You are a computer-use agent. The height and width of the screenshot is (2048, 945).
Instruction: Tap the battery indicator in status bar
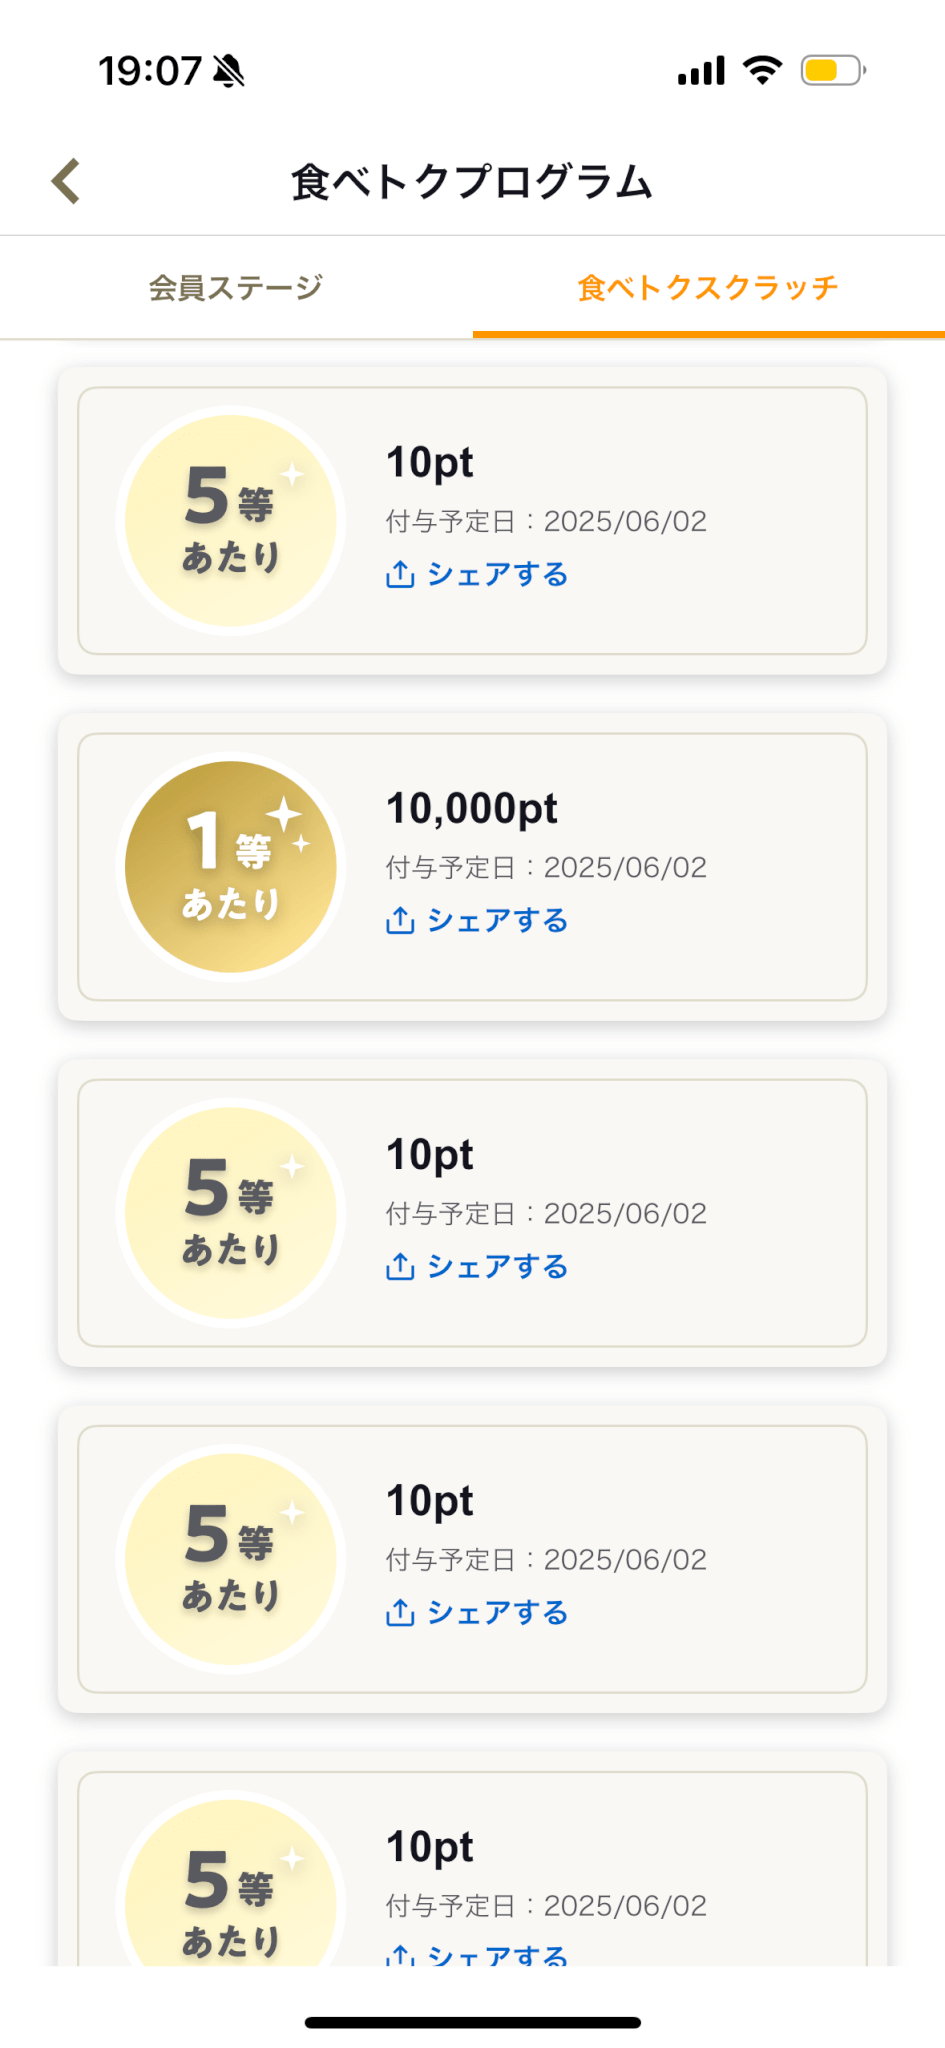pyautogui.click(x=832, y=71)
